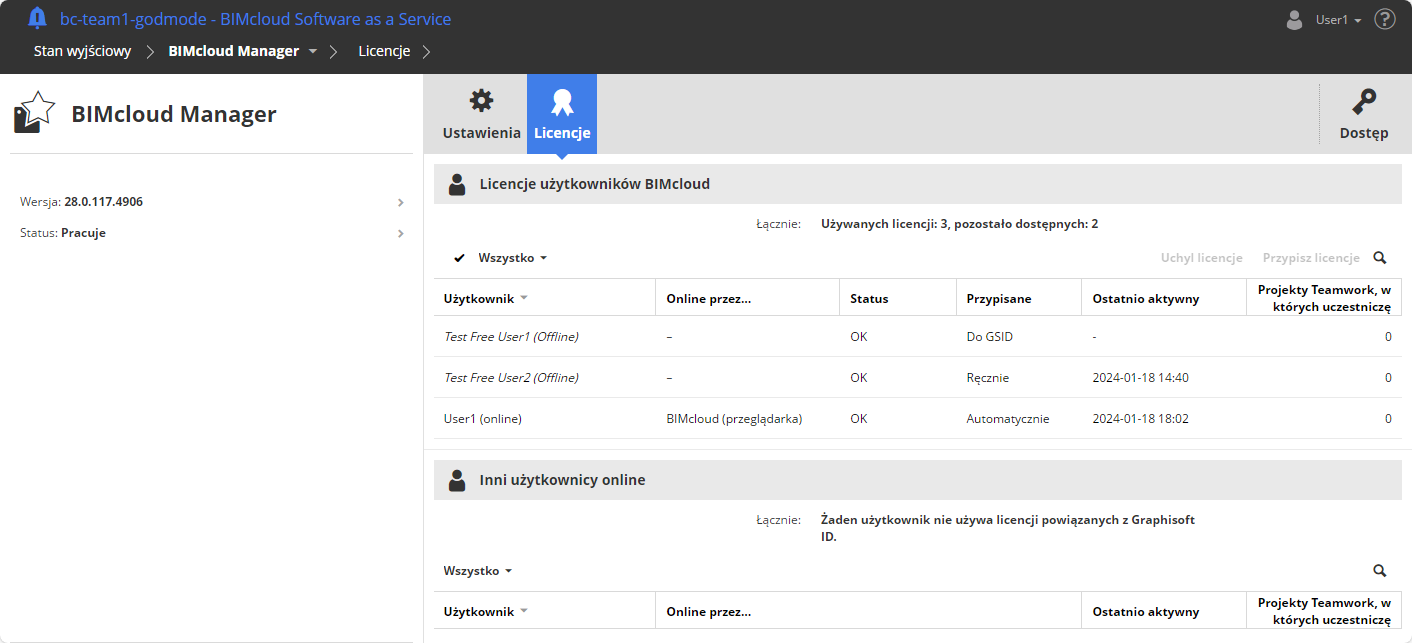Click the notification bell icon

pyautogui.click(x=37, y=18)
